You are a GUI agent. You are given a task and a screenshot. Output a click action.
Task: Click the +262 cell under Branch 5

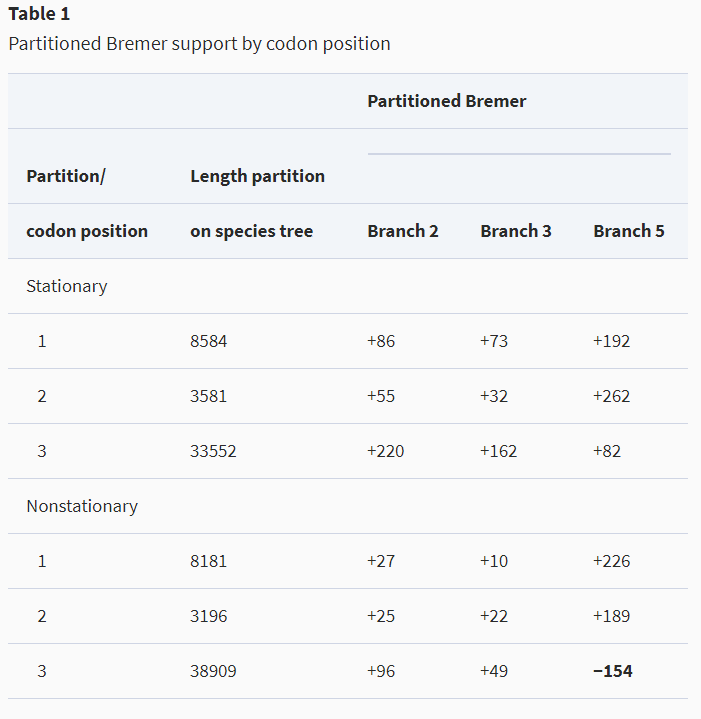tap(611, 396)
